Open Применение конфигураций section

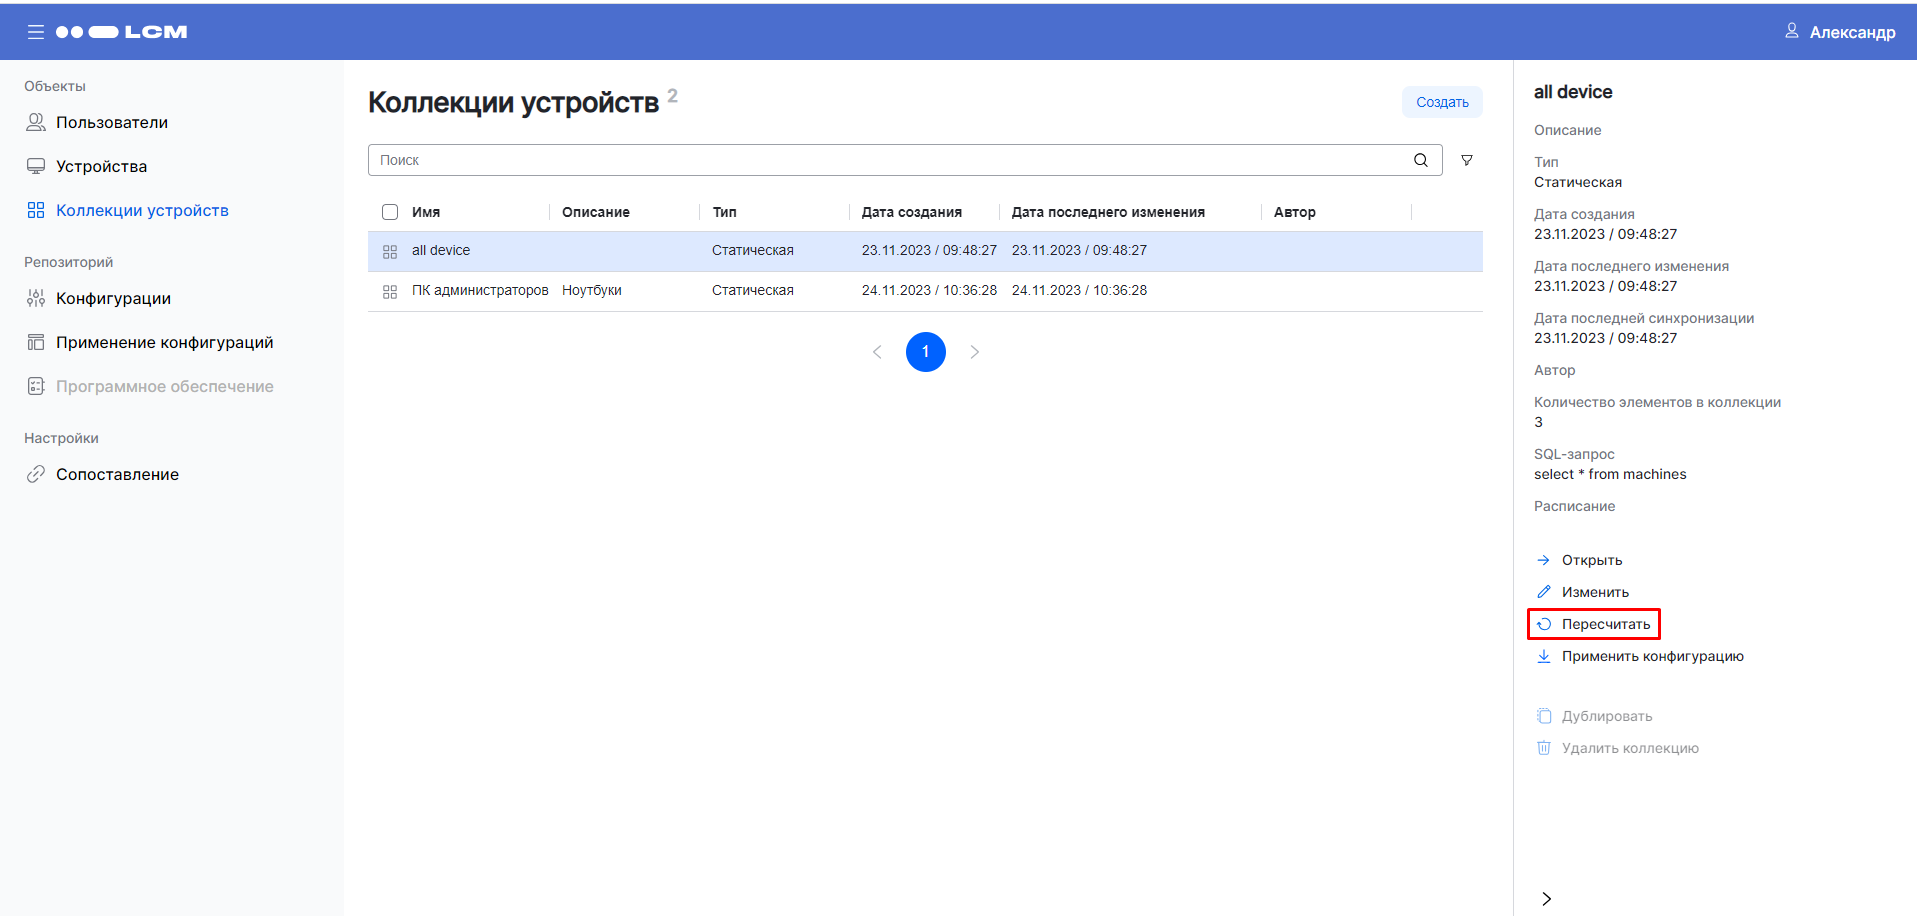tap(164, 342)
